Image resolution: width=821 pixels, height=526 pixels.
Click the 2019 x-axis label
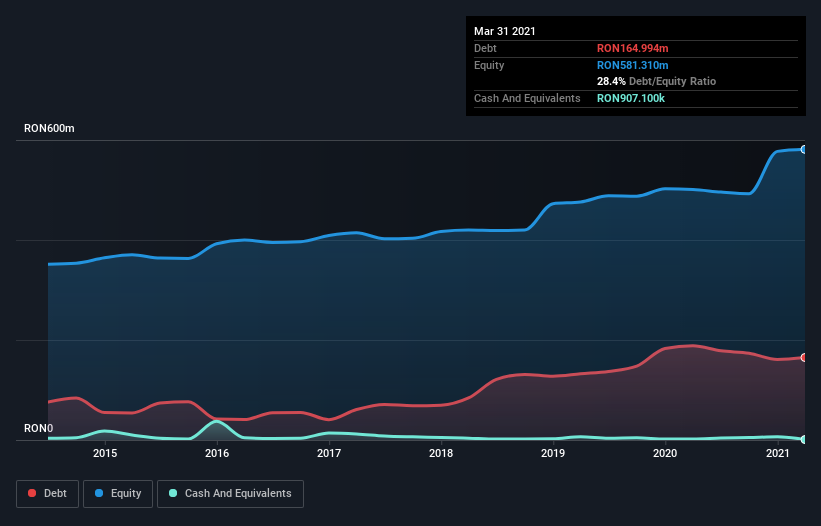(553, 453)
